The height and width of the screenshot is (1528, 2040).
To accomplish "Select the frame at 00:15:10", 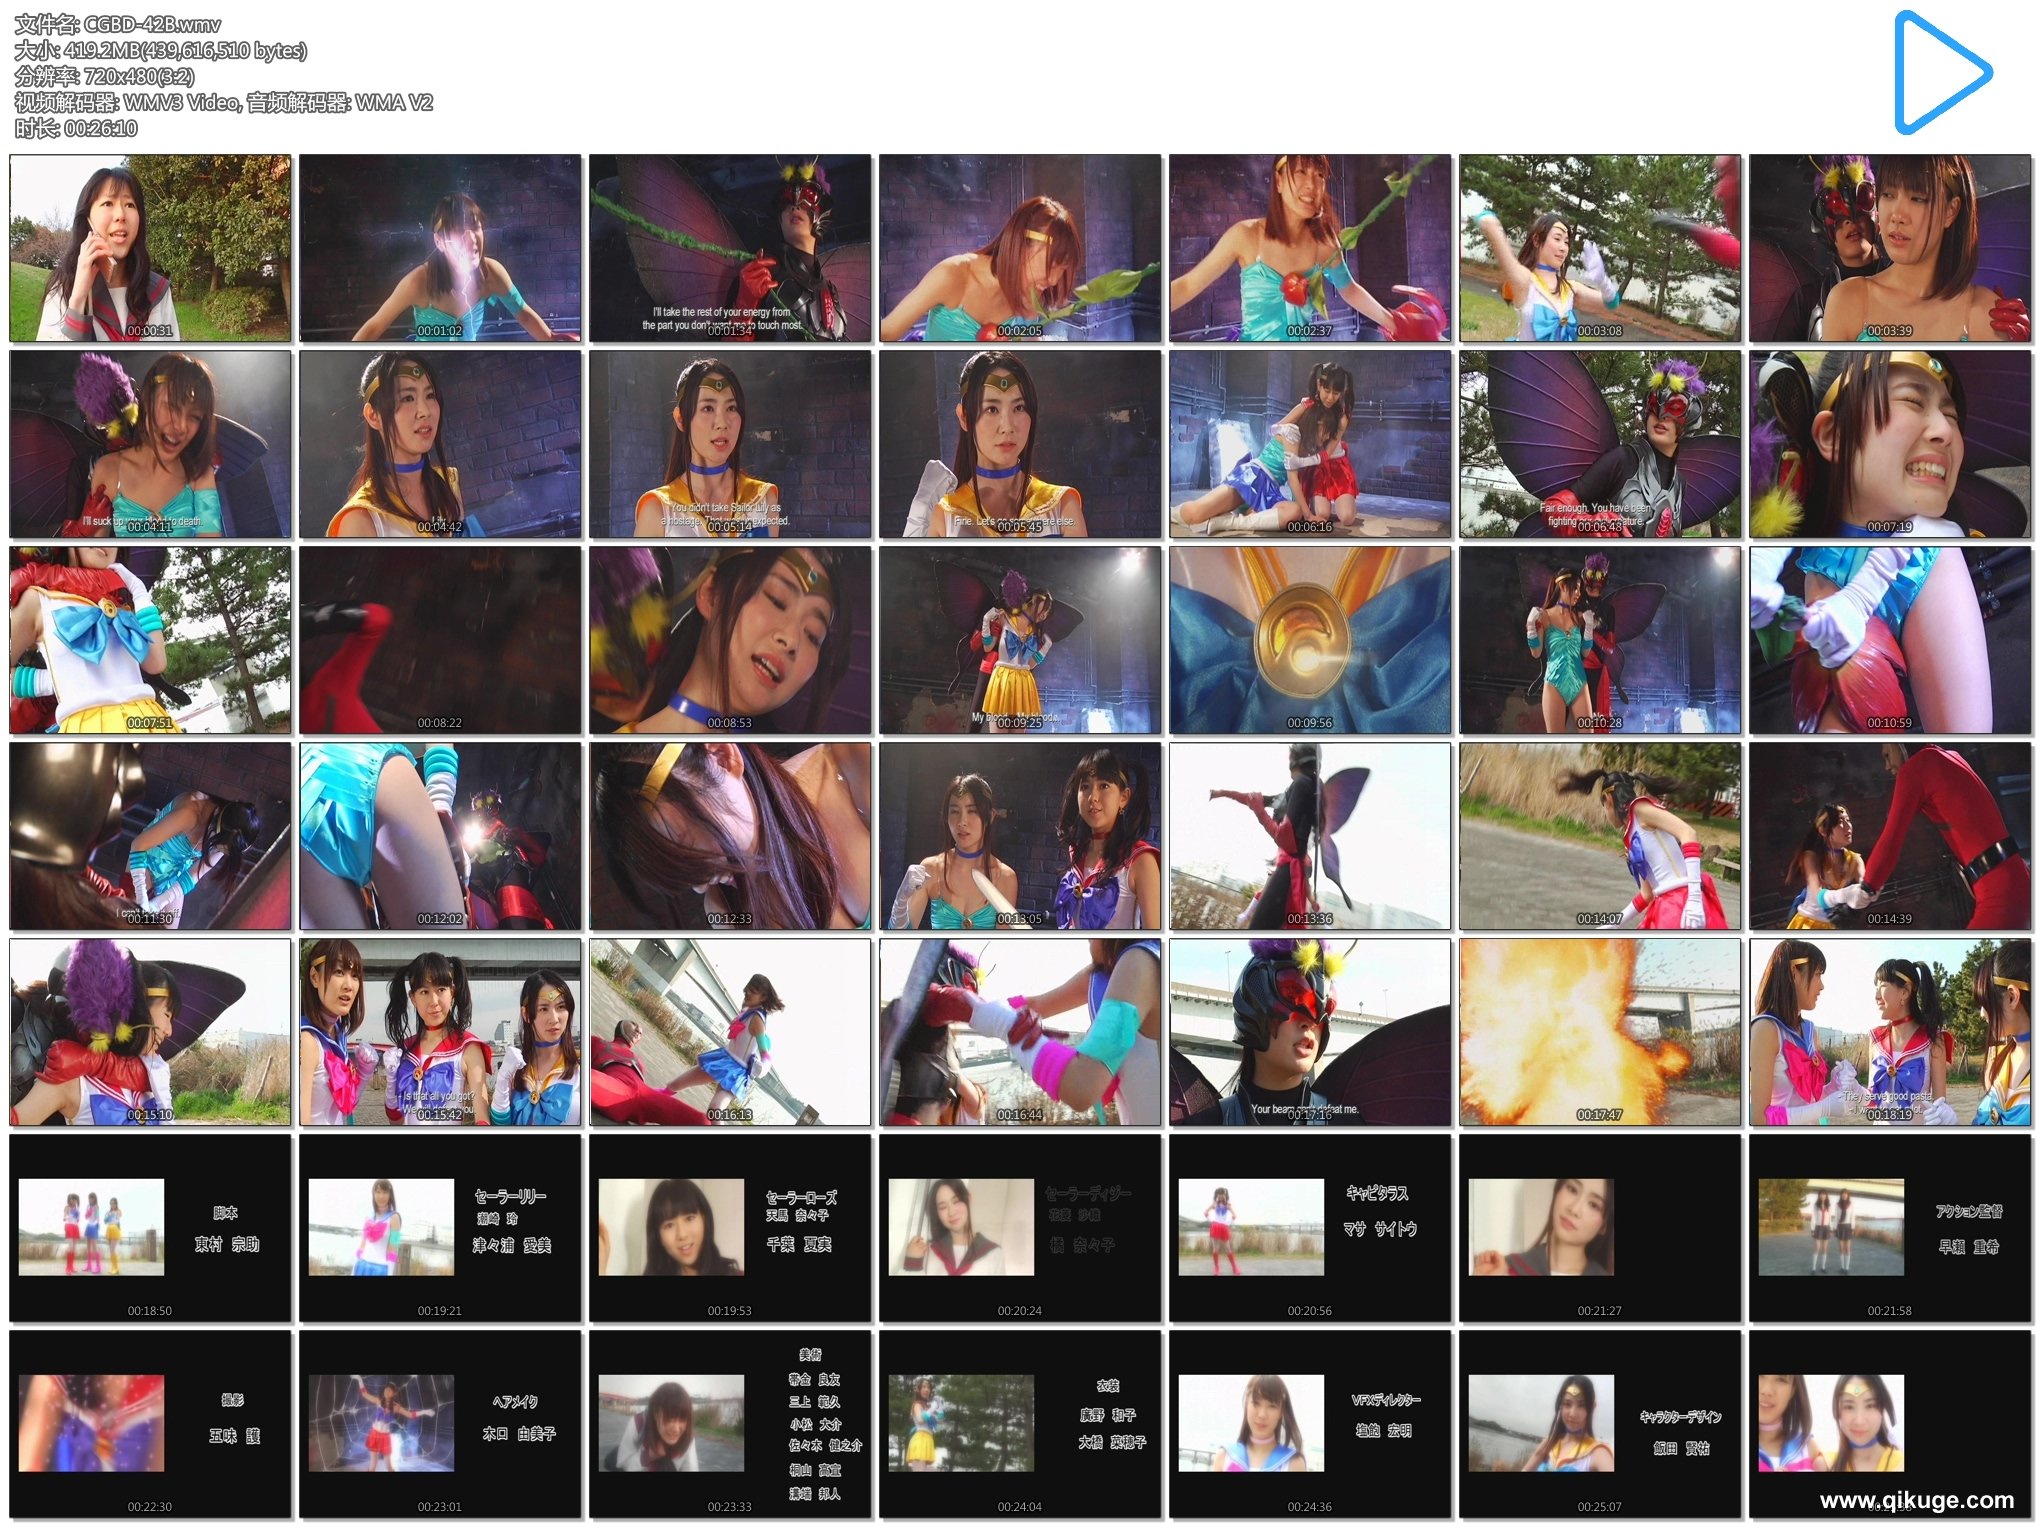I will [150, 1032].
